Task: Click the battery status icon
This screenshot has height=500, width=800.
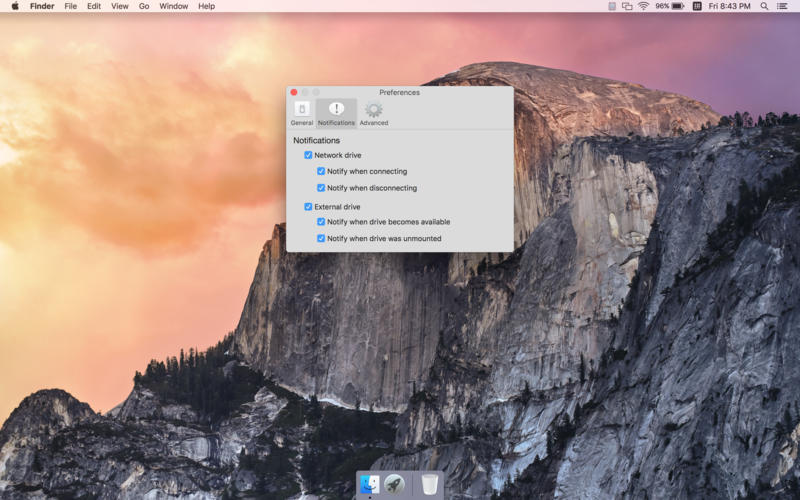Action: 678,6
